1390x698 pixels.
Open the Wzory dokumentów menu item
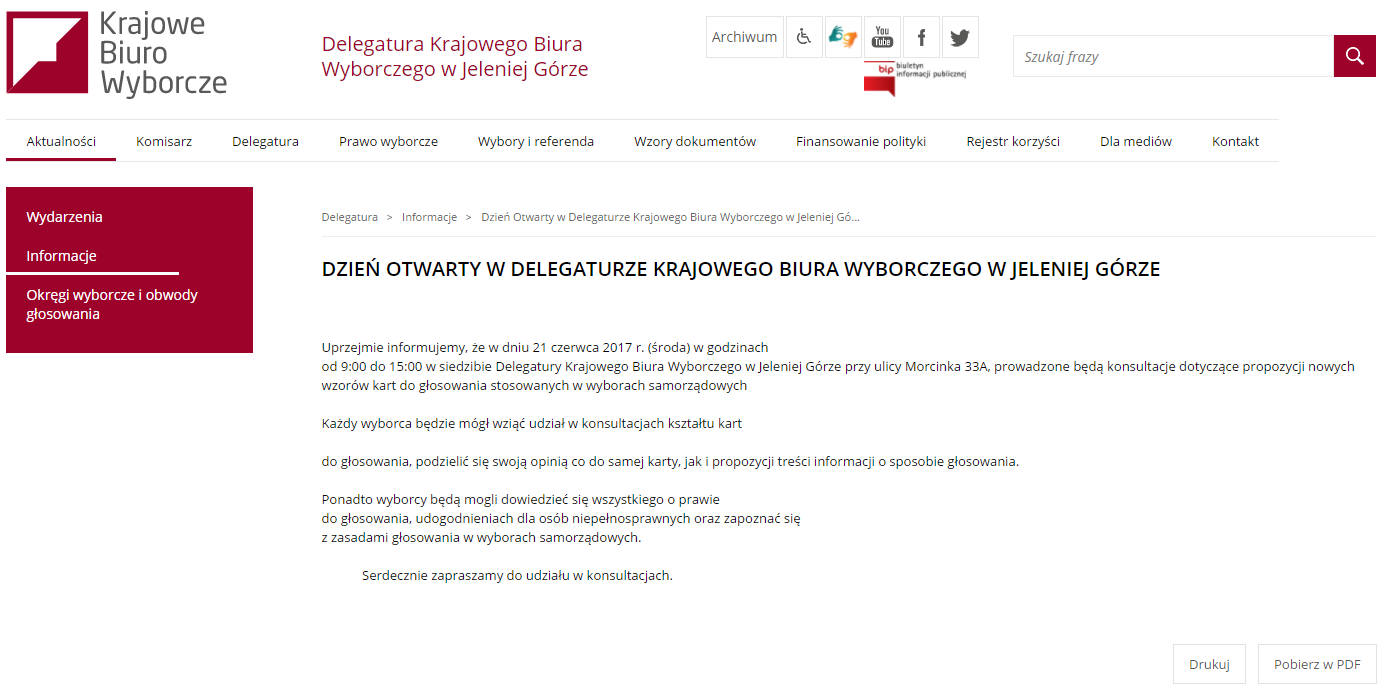tap(695, 141)
